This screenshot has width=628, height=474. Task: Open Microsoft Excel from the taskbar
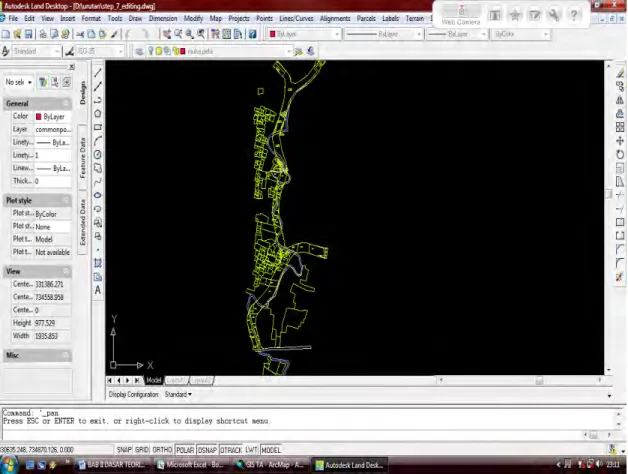(x=190, y=465)
